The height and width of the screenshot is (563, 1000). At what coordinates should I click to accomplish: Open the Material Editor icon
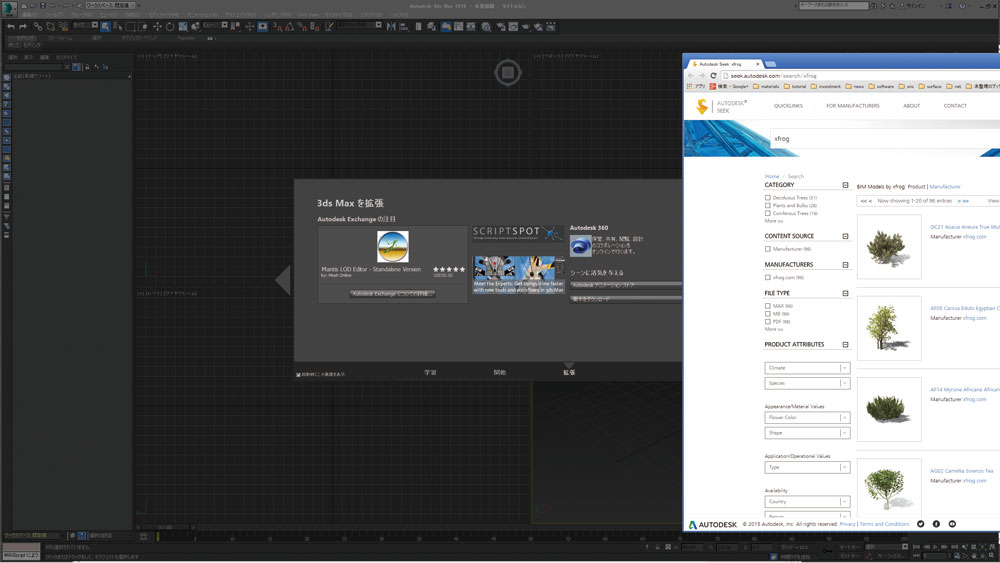click(486, 26)
